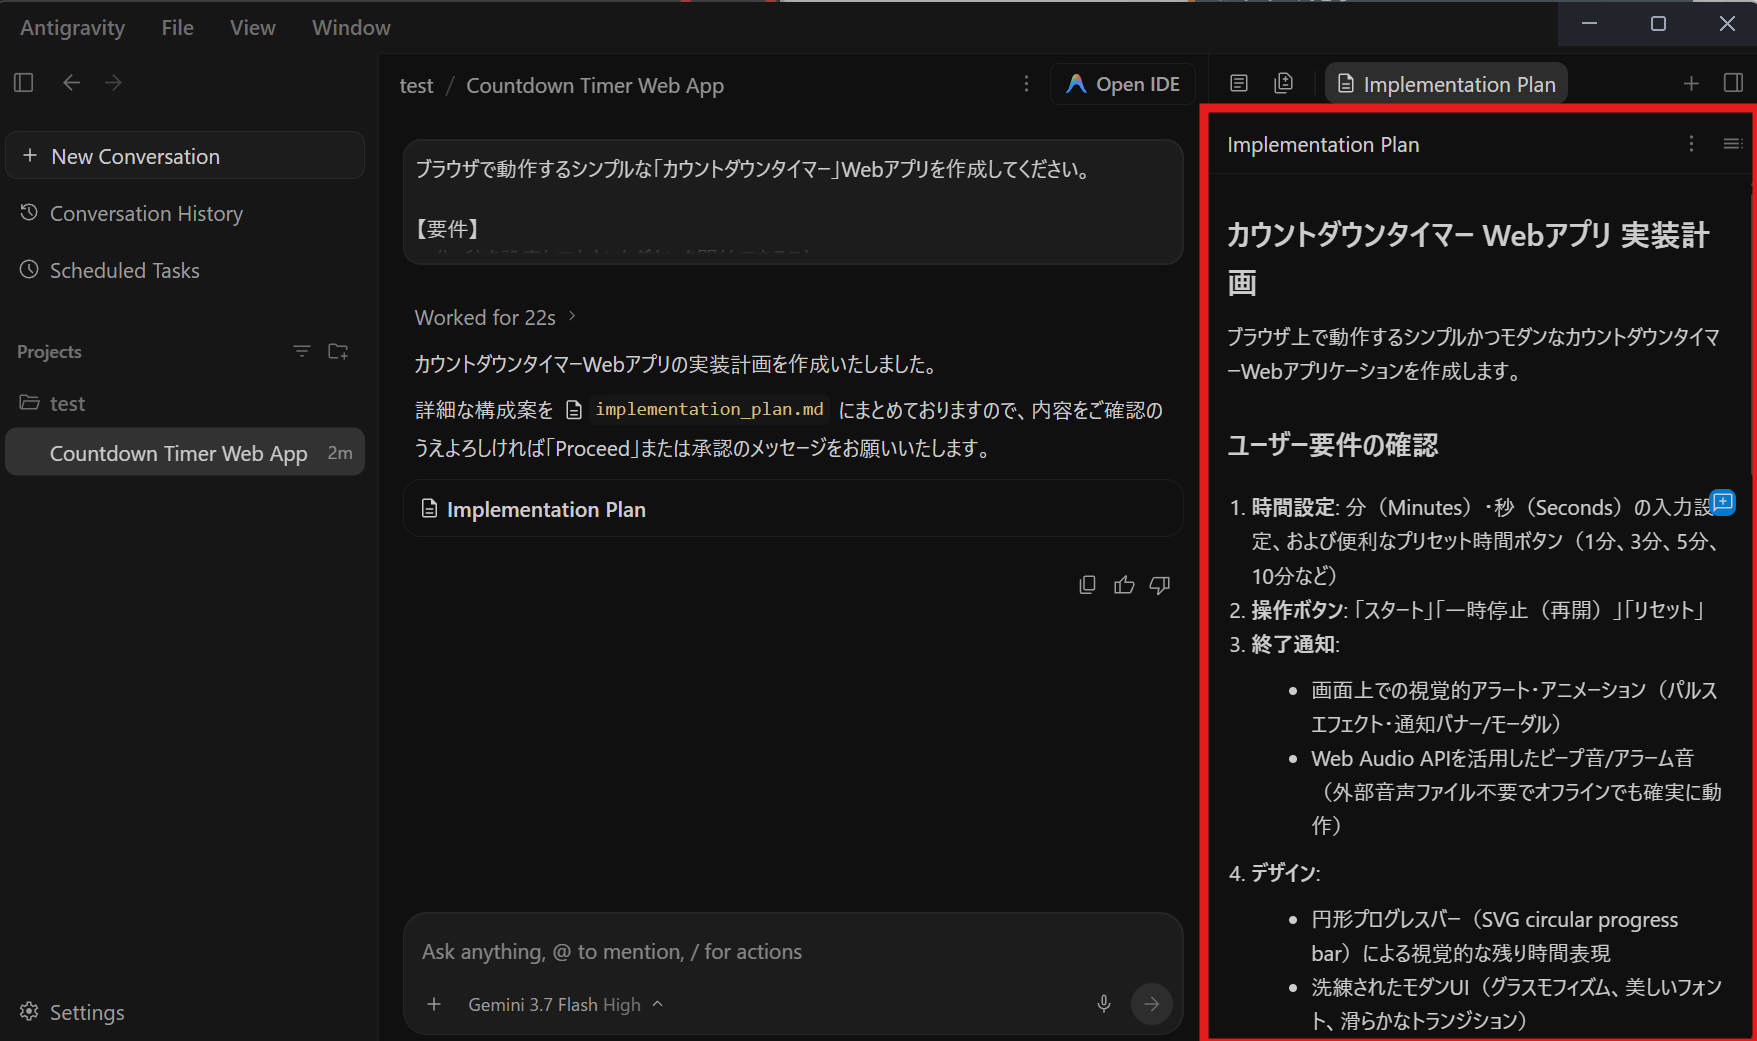
Task: Toggle the right side panel icon
Action: 1734,83
